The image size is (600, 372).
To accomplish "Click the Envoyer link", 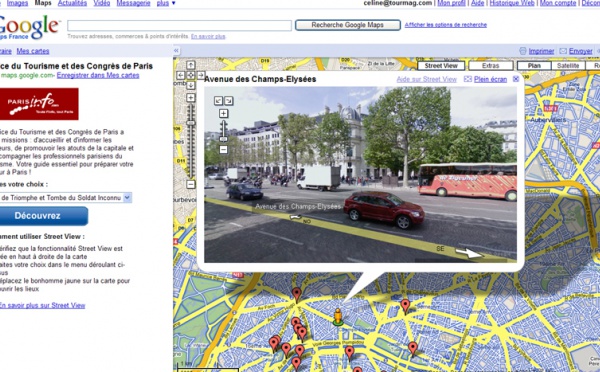I will [580, 51].
